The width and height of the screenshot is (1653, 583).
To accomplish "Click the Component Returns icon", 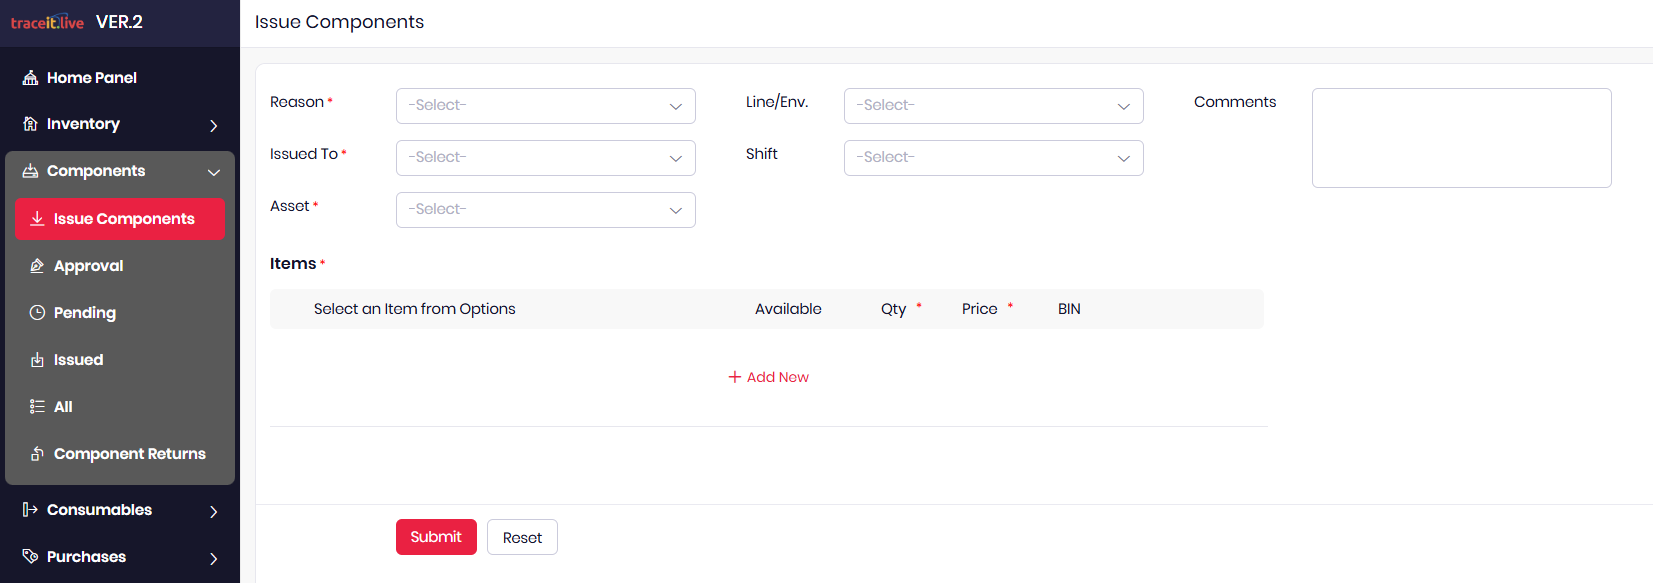I will [37, 454].
